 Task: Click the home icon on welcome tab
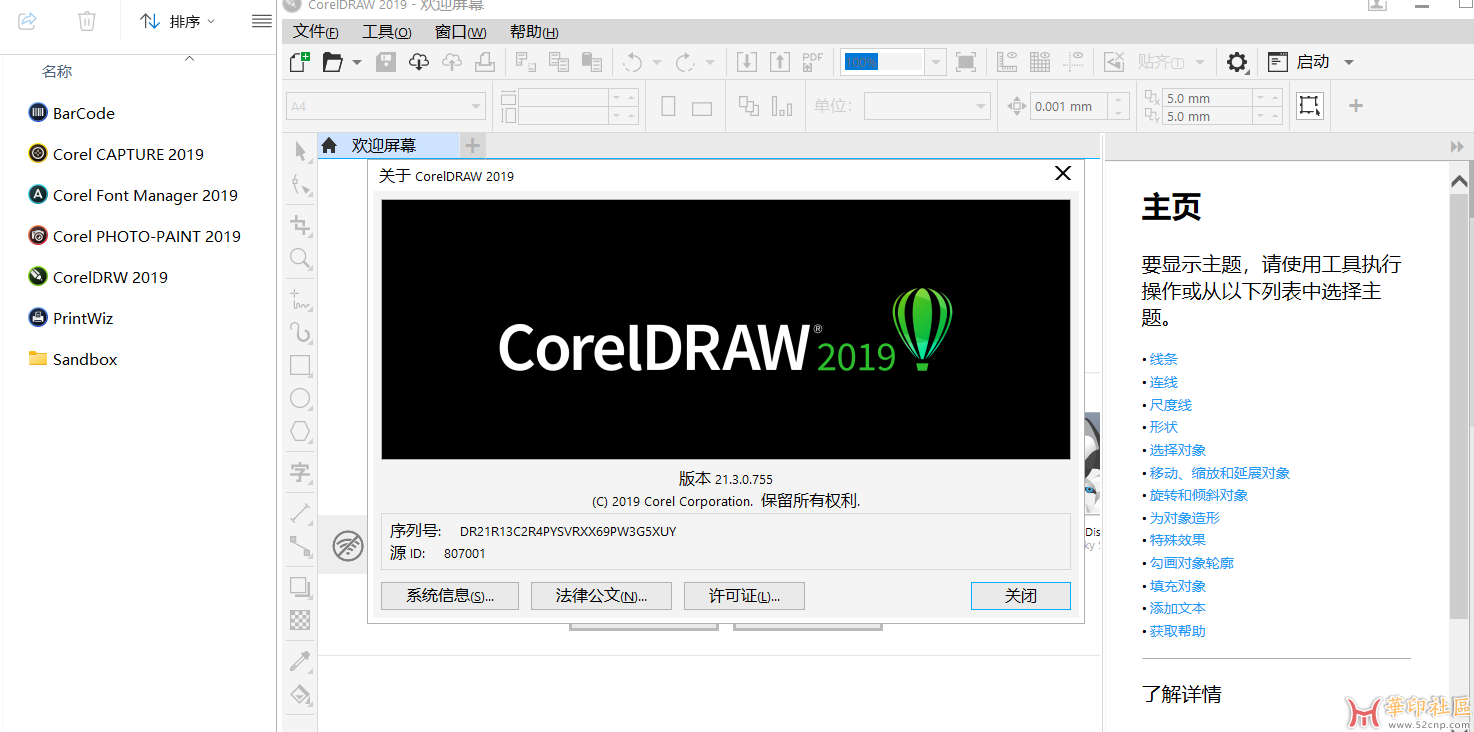[x=329, y=145]
